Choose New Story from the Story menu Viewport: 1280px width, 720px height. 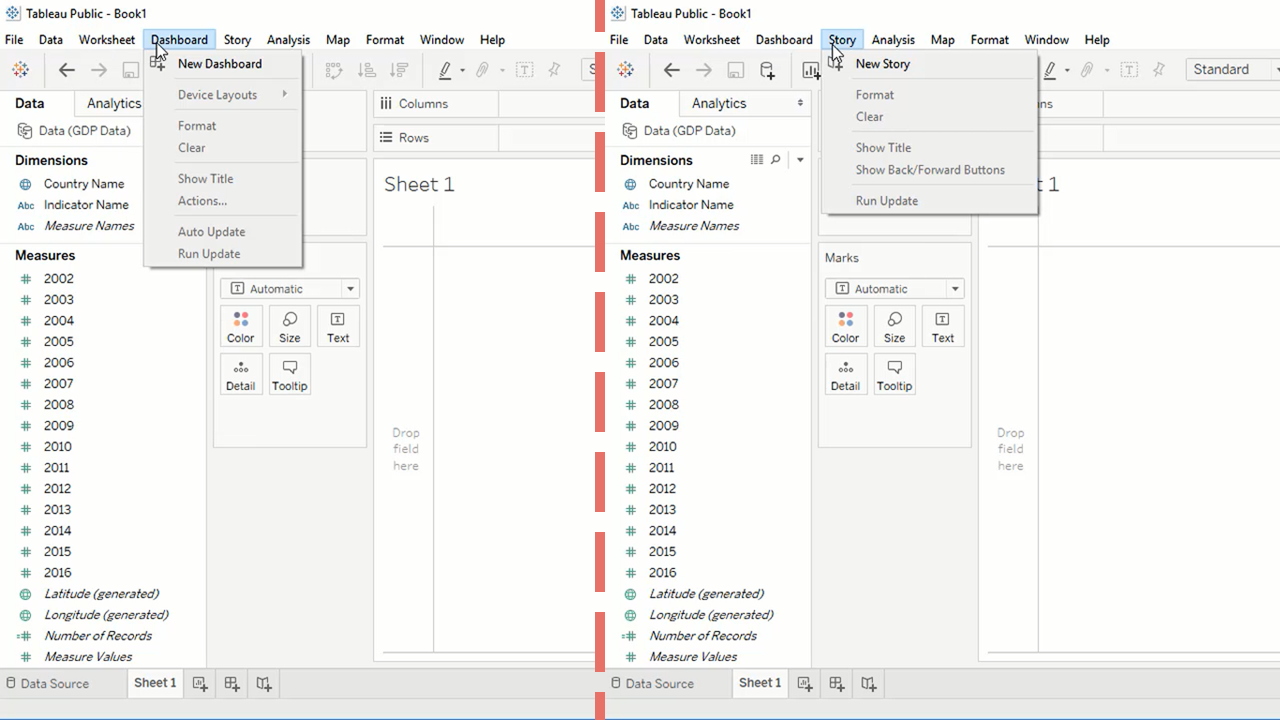(882, 64)
